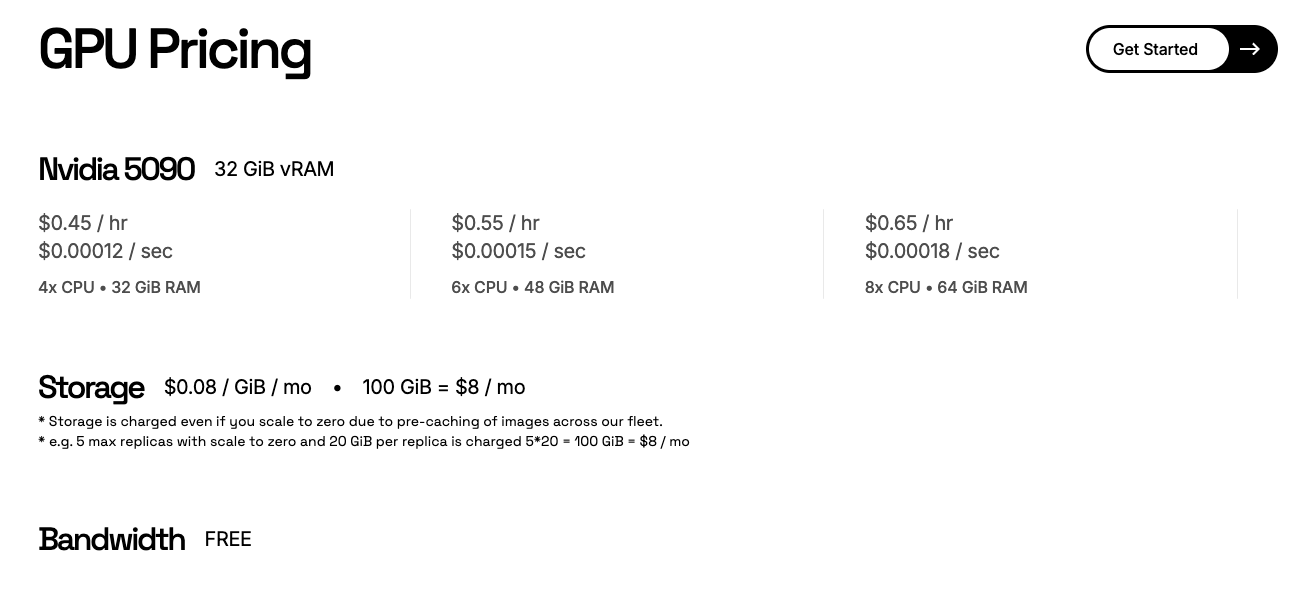This screenshot has width=1293, height=611.
Task: Choose the 6x CPU • 48 GiB RAM option
Action: coord(533,287)
